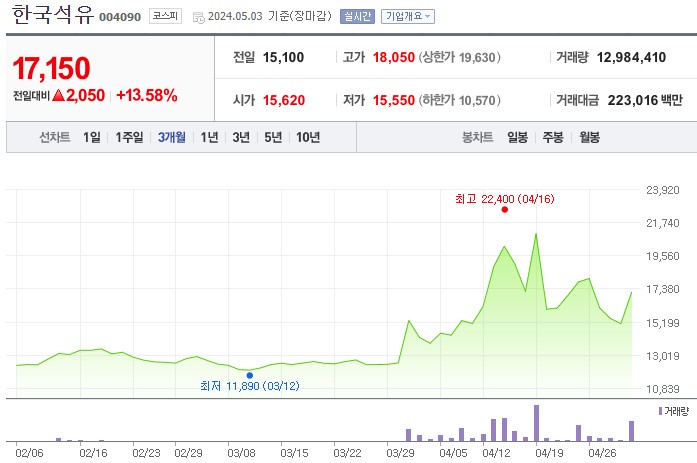The width and height of the screenshot is (697, 463).
Task: Click the 코스피 market badge
Action: coord(165,16)
